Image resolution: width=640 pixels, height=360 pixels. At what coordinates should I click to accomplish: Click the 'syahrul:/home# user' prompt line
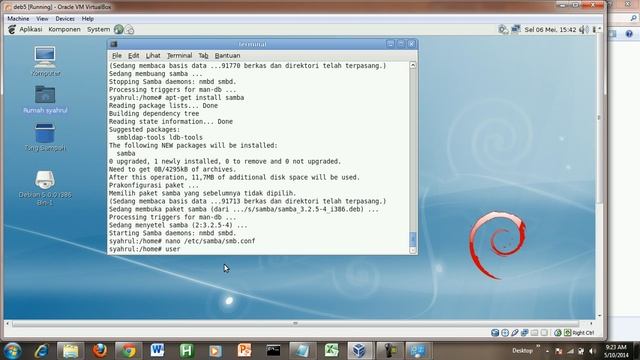tap(144, 249)
